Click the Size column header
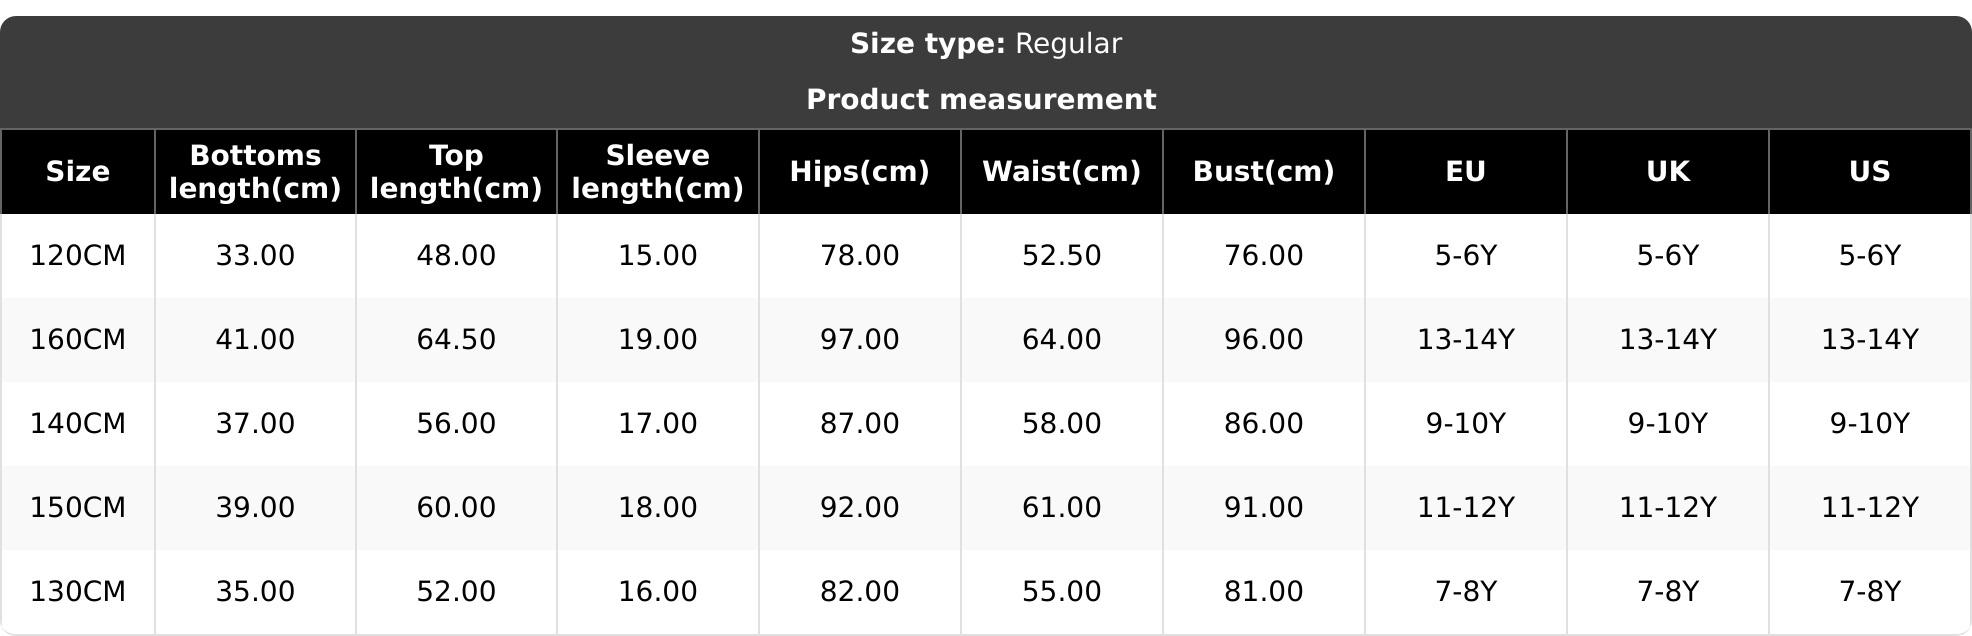 [78, 172]
